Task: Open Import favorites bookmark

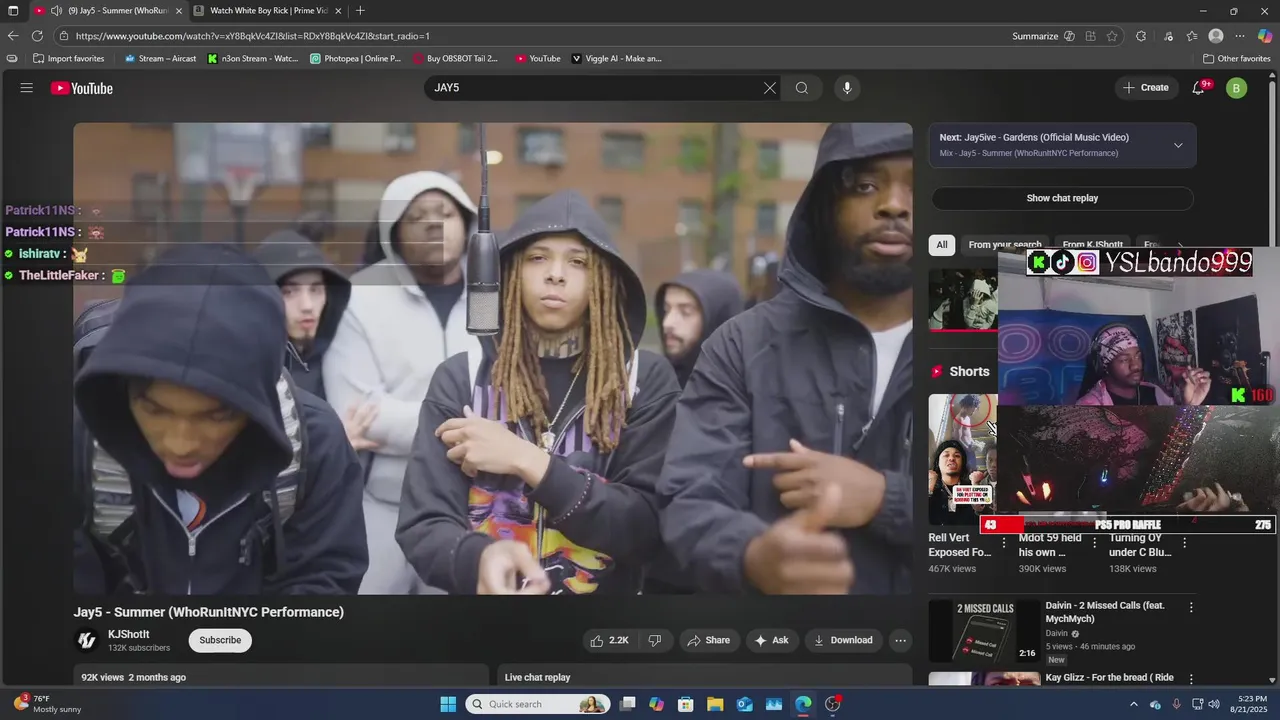Action: coord(68,58)
